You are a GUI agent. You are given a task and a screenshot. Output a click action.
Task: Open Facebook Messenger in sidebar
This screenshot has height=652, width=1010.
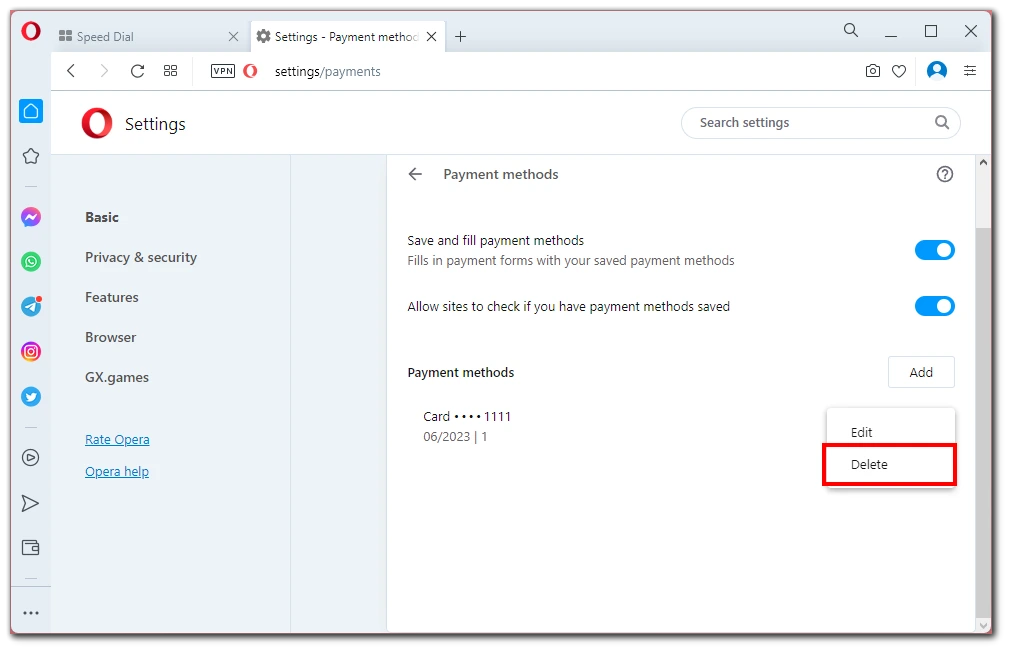31,217
